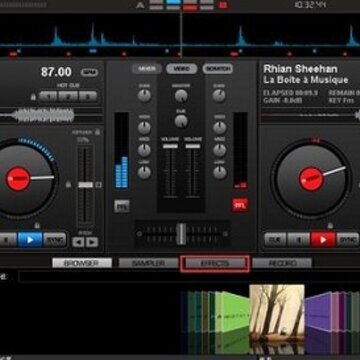Viewport: 360px width, 360px height.
Task: Switch to the SCRATCH tab
Action: 218,69
